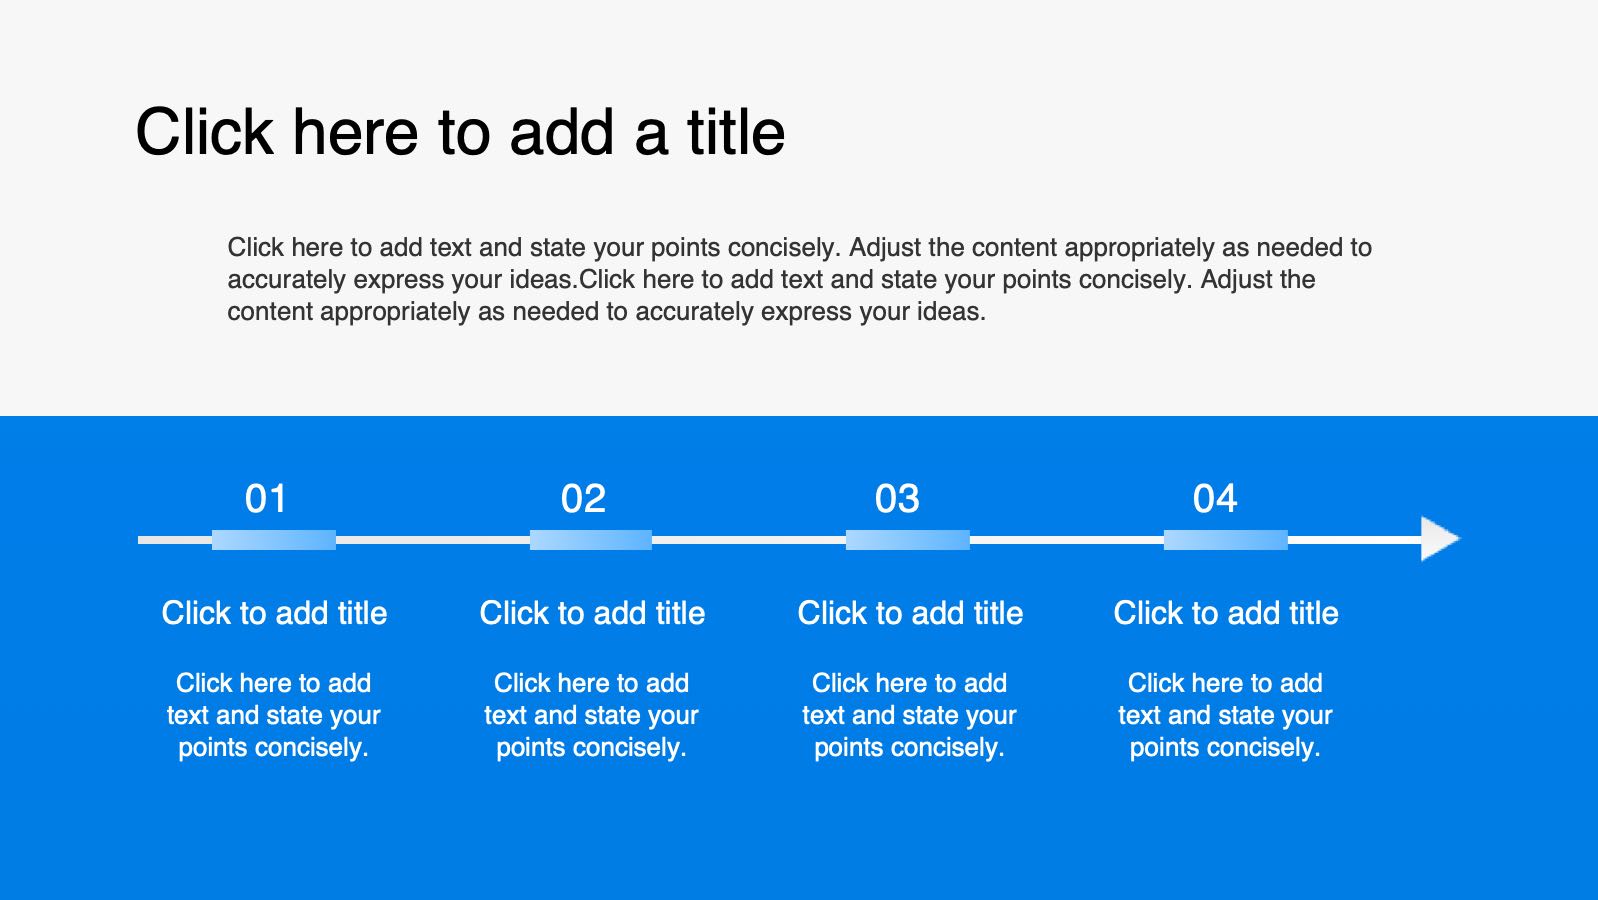Click "Click to add title" under step 04

tap(1226, 613)
